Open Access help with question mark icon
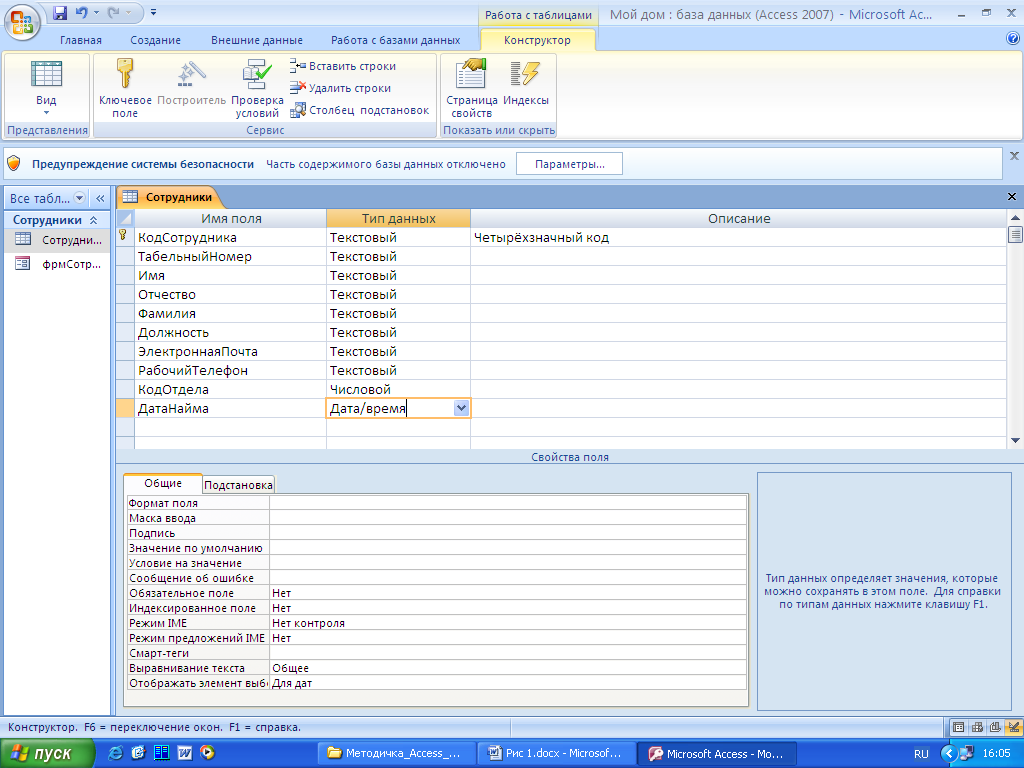The height and width of the screenshot is (768, 1024). click(x=1013, y=39)
